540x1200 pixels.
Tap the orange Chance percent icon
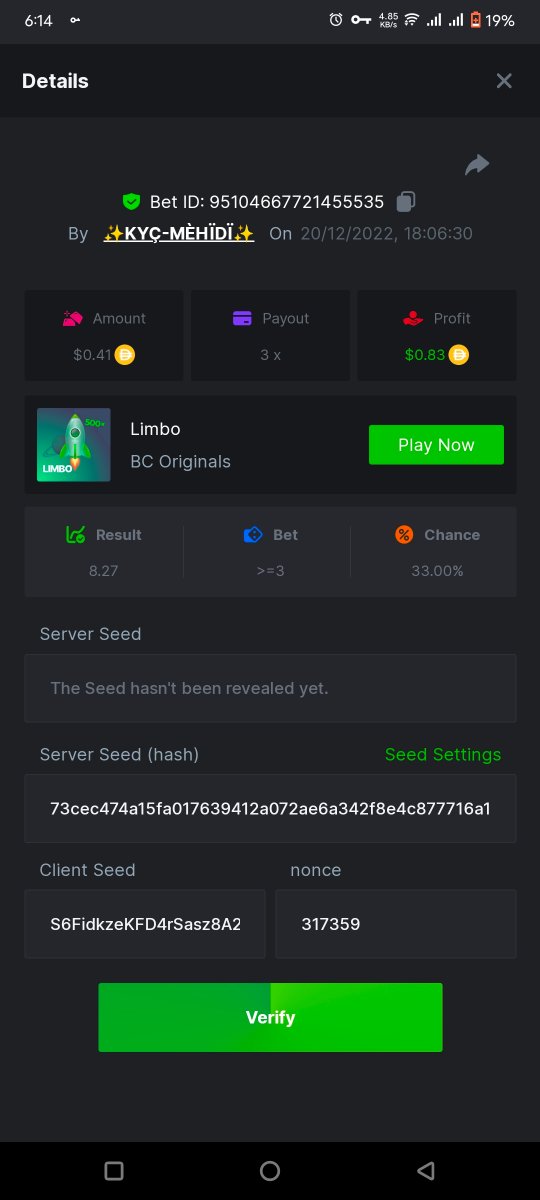tap(404, 535)
